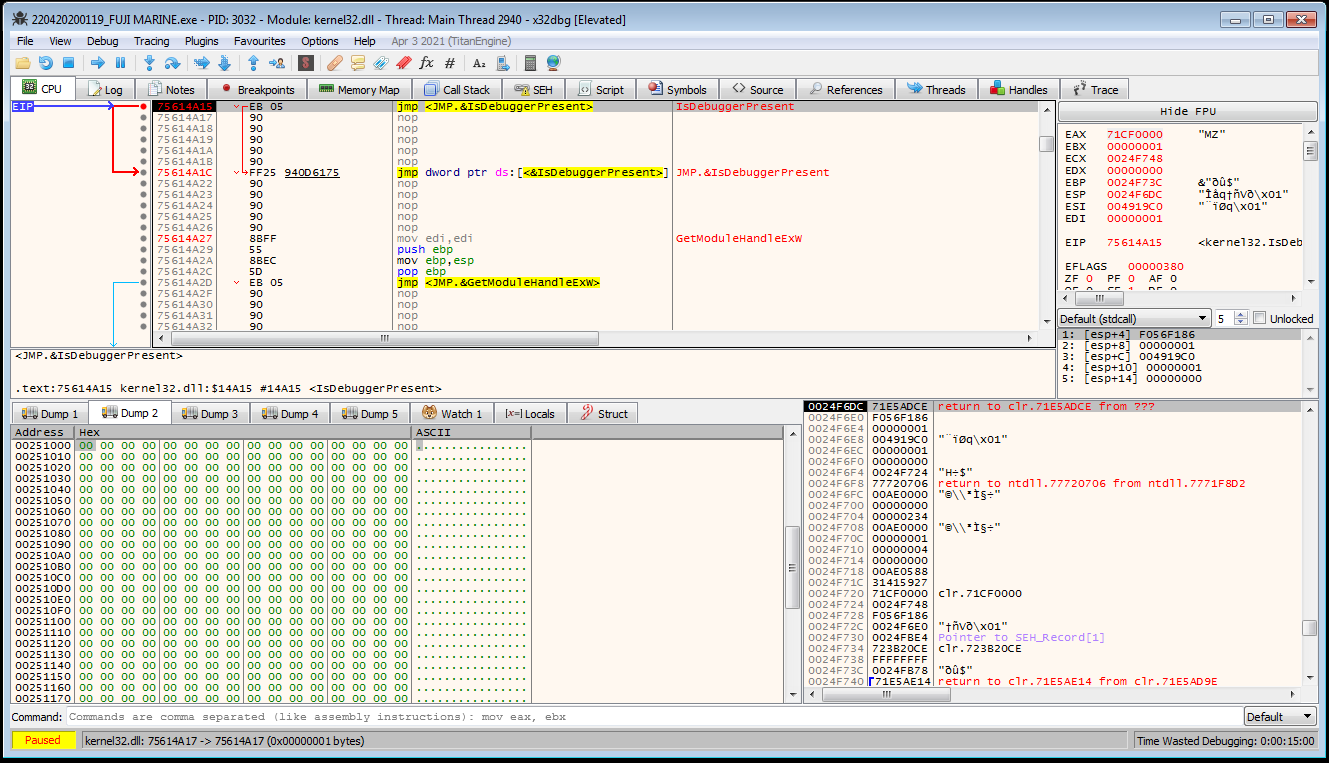Viewport: 1329px width, 763px height.
Task: Switch to the Breakpoints tab
Action: pyautogui.click(x=256, y=89)
